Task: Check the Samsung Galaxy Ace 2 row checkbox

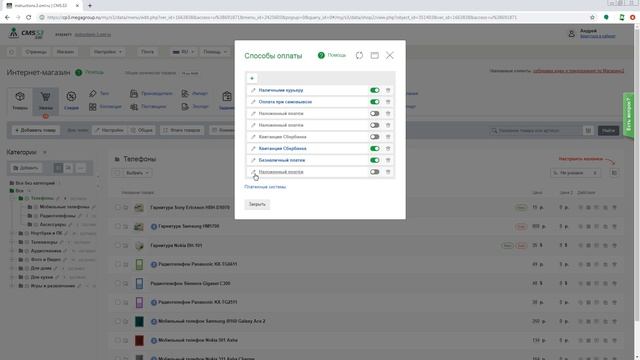Action: click(x=118, y=321)
